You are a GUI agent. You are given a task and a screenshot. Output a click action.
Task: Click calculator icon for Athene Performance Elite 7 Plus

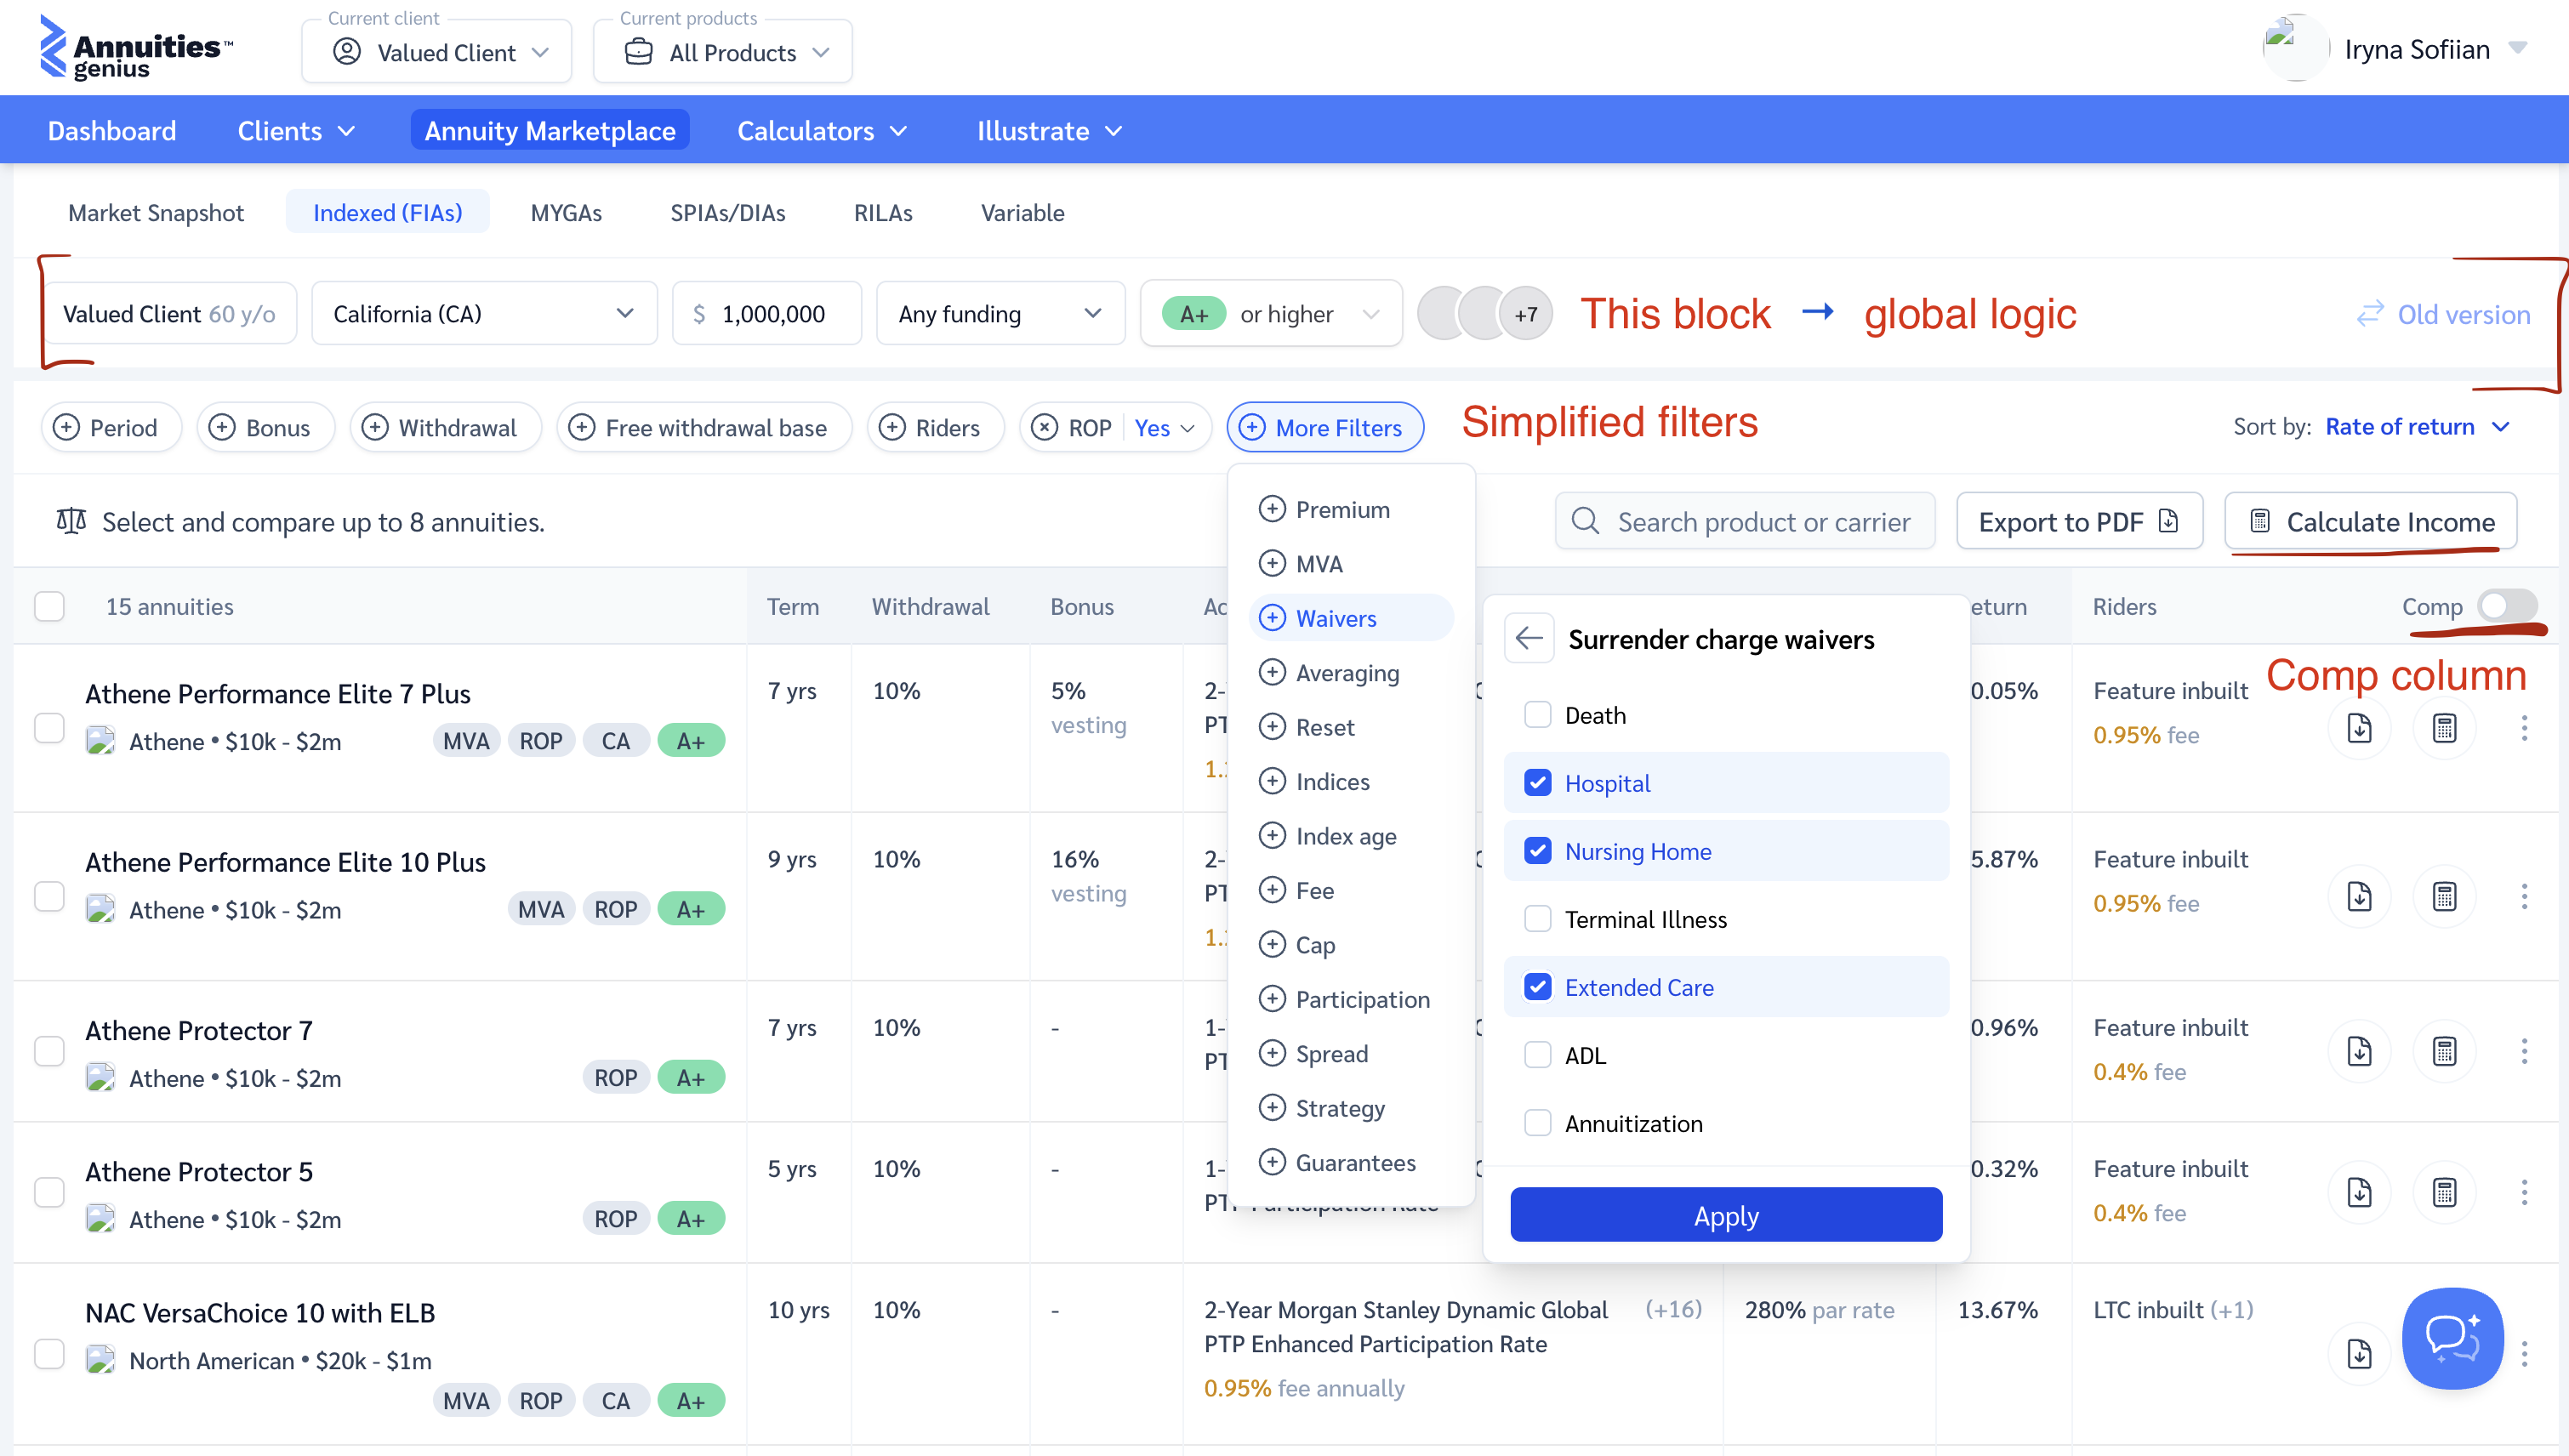(x=2444, y=728)
